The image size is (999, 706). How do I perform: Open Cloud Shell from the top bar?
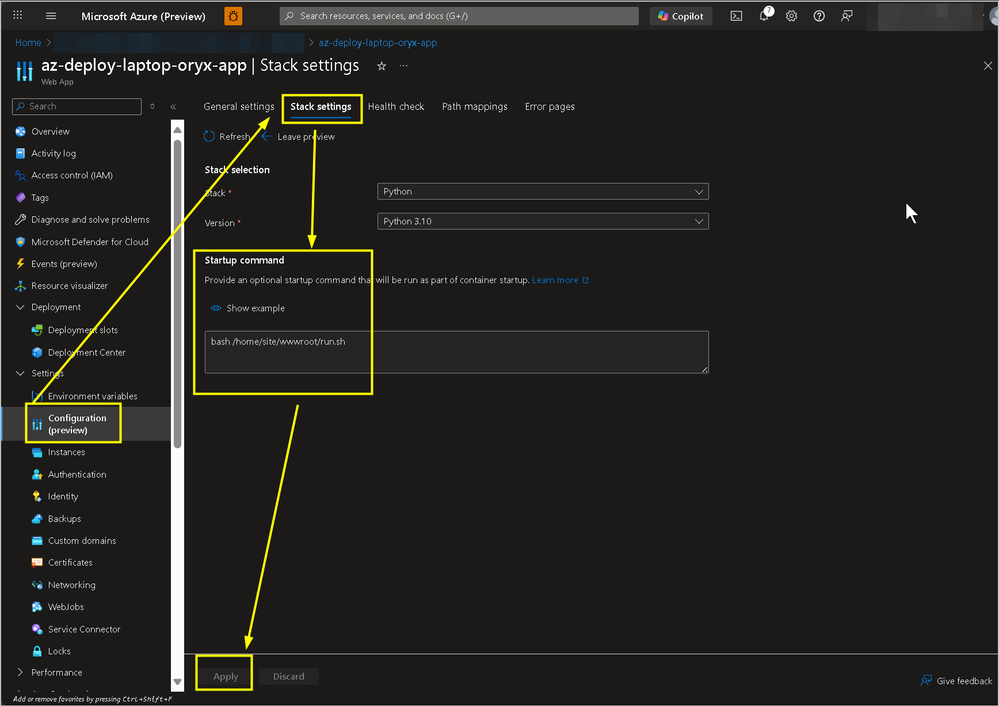click(736, 16)
